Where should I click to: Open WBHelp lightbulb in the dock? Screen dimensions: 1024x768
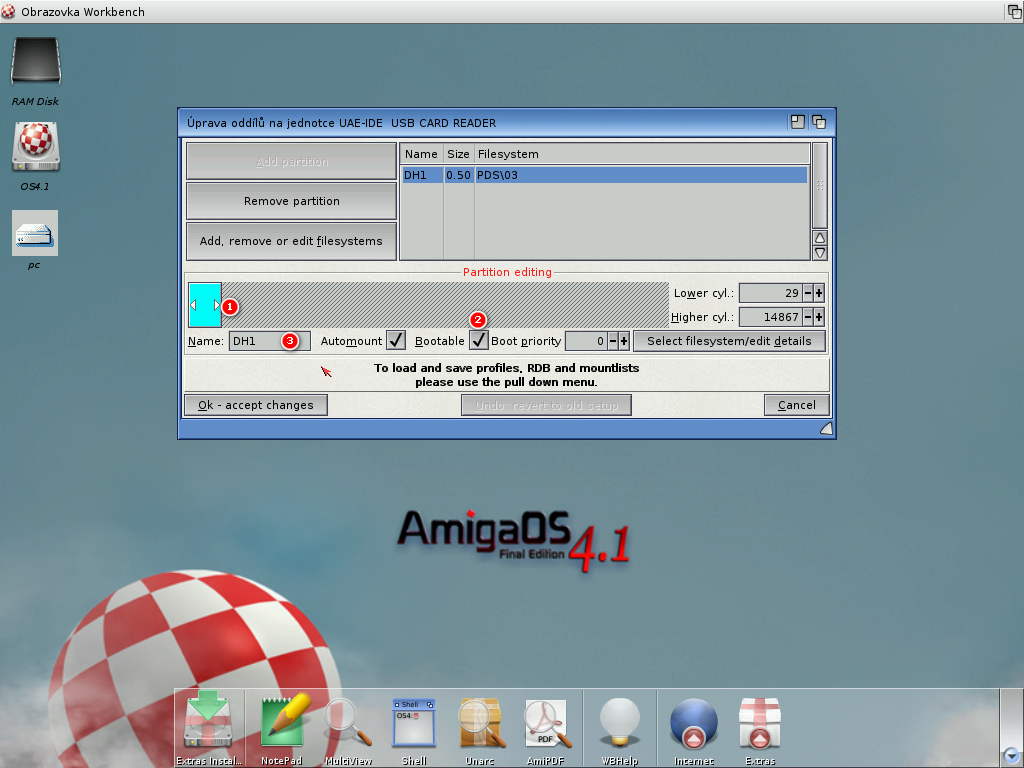[619, 722]
